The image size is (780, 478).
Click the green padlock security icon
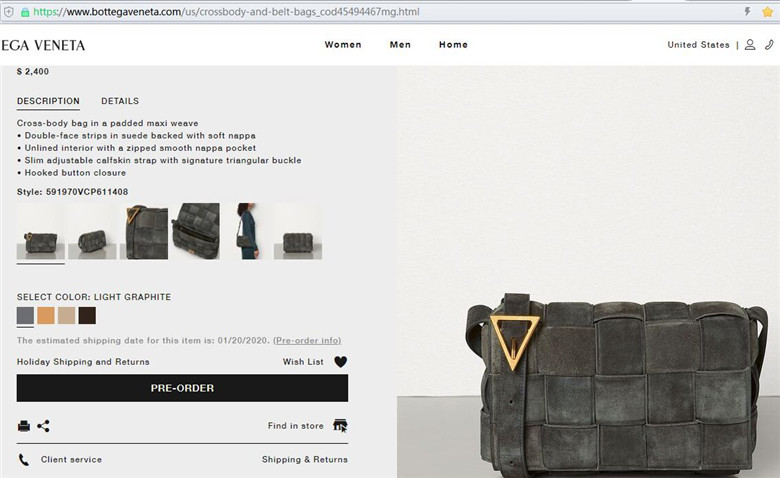pos(25,12)
